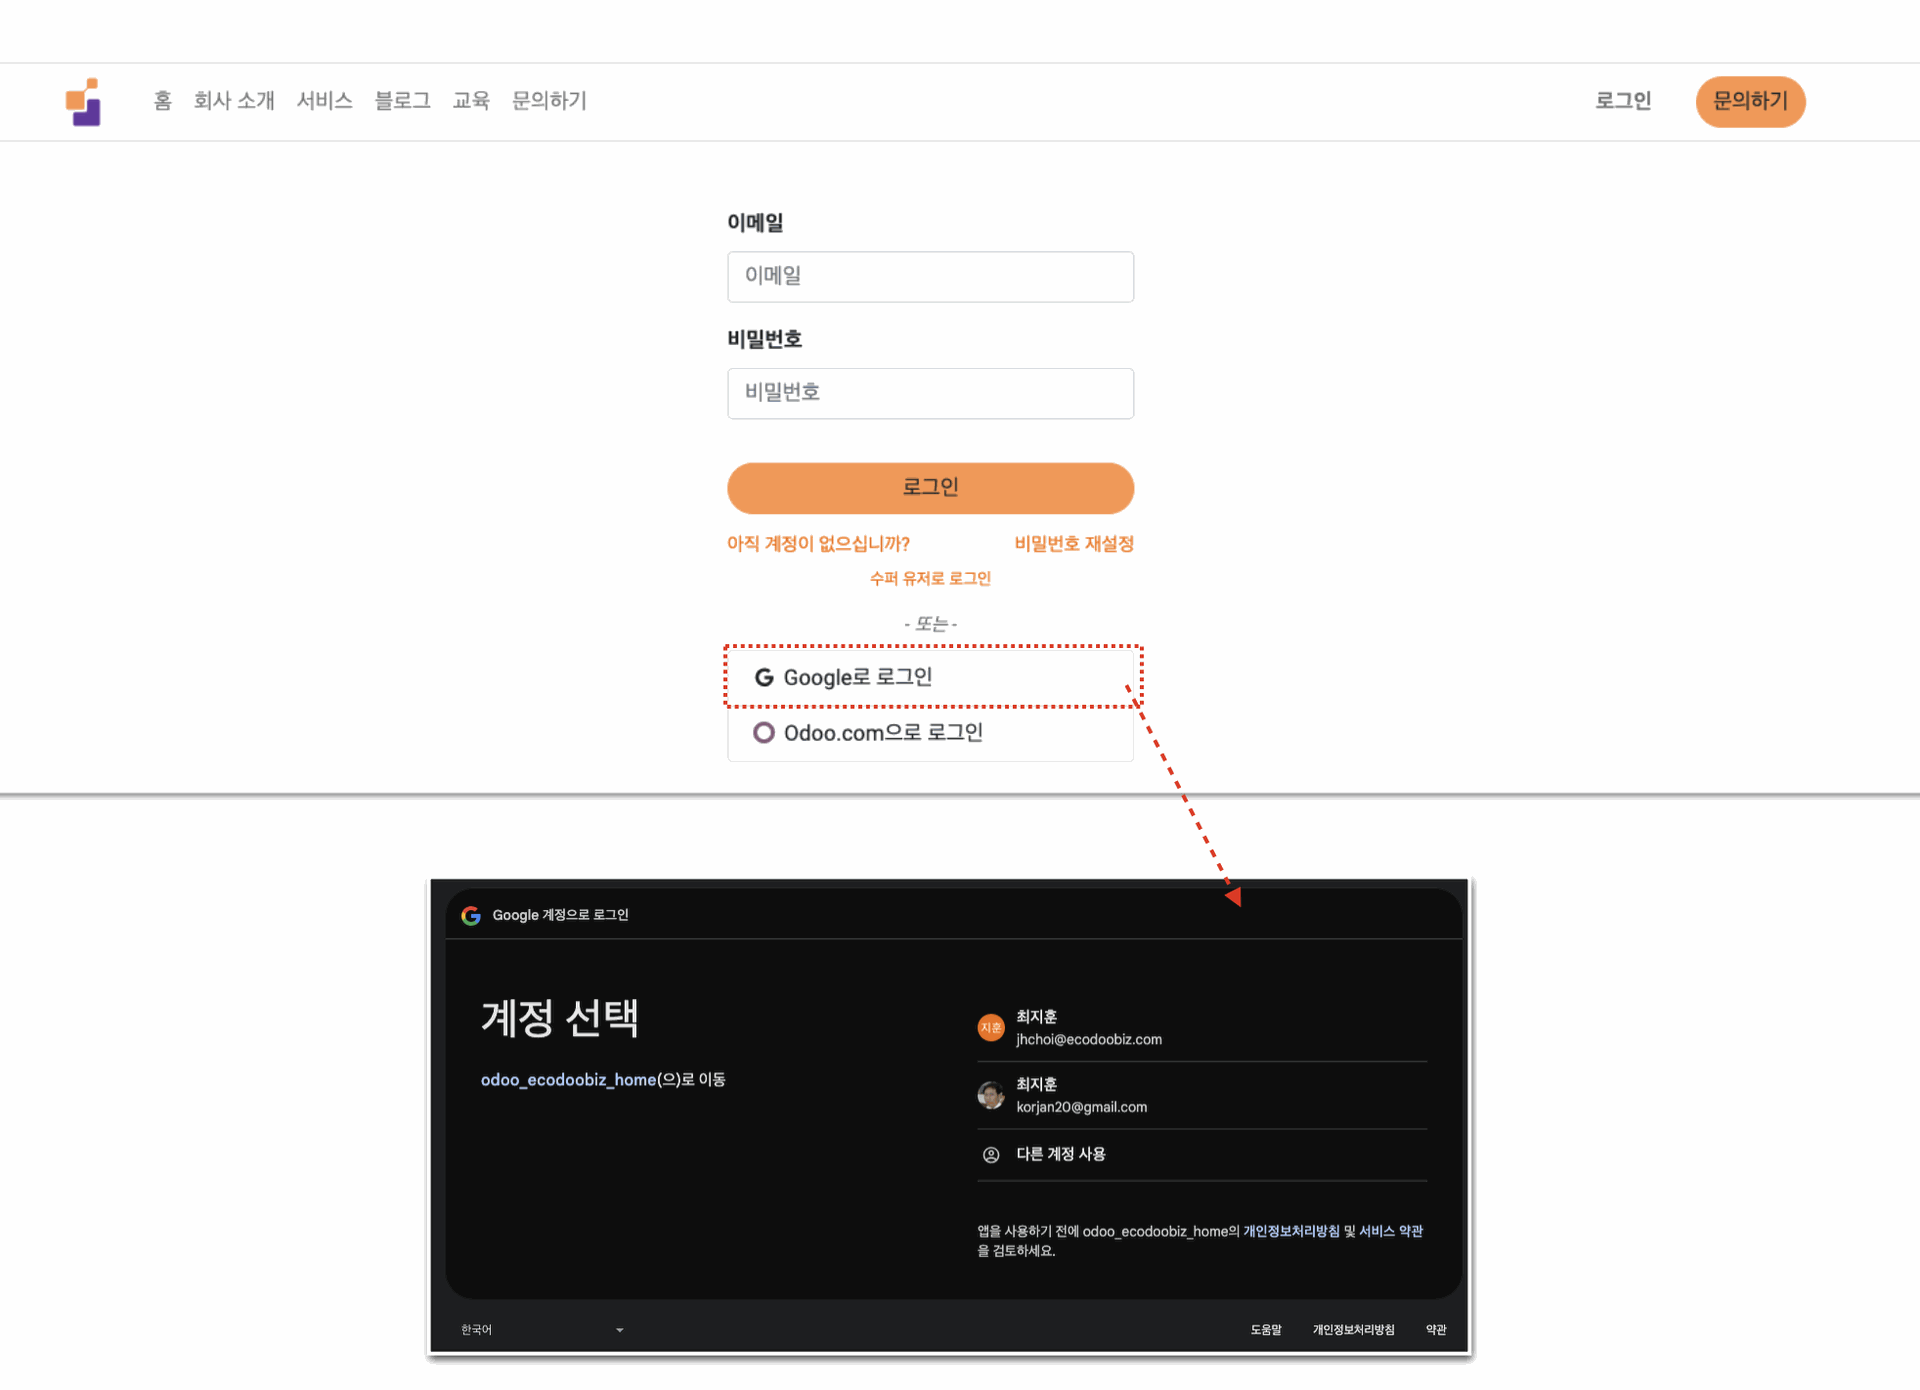Go to 회사 소개 page
Viewport: 1920px width, 1390px height.
pyautogui.click(x=234, y=101)
